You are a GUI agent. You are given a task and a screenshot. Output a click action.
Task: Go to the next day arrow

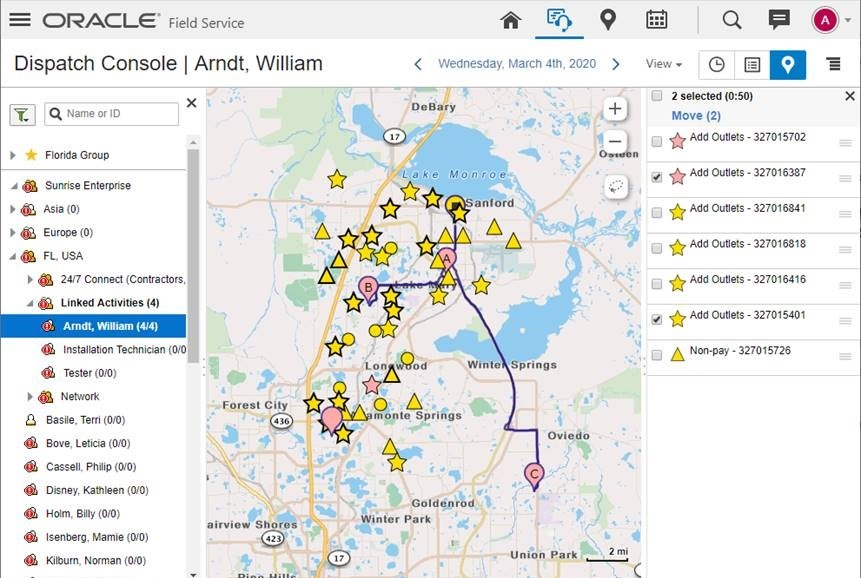click(x=616, y=64)
